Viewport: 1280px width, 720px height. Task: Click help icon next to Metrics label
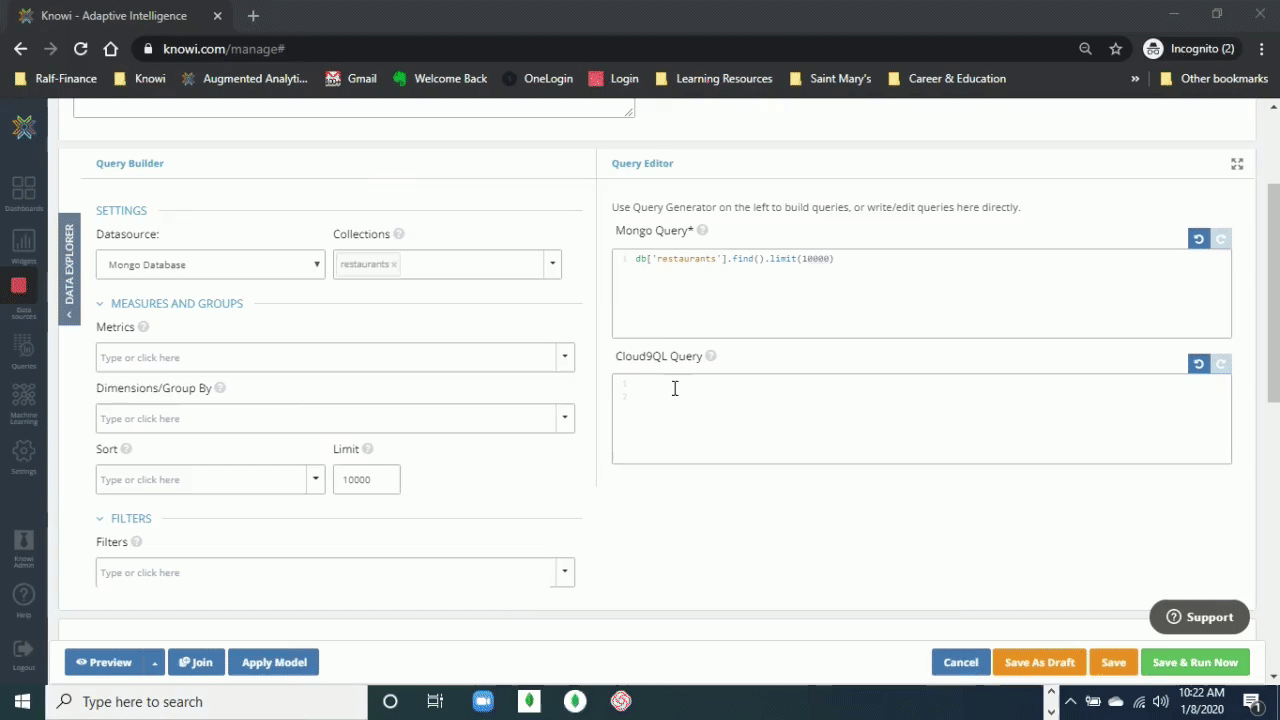(143, 327)
